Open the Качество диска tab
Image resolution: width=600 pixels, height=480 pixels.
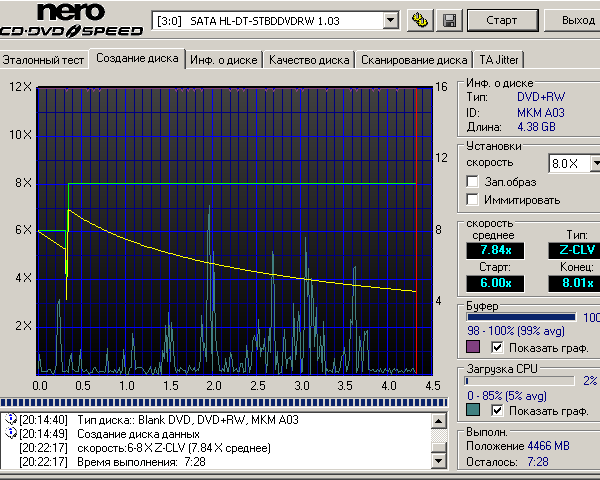pos(309,60)
